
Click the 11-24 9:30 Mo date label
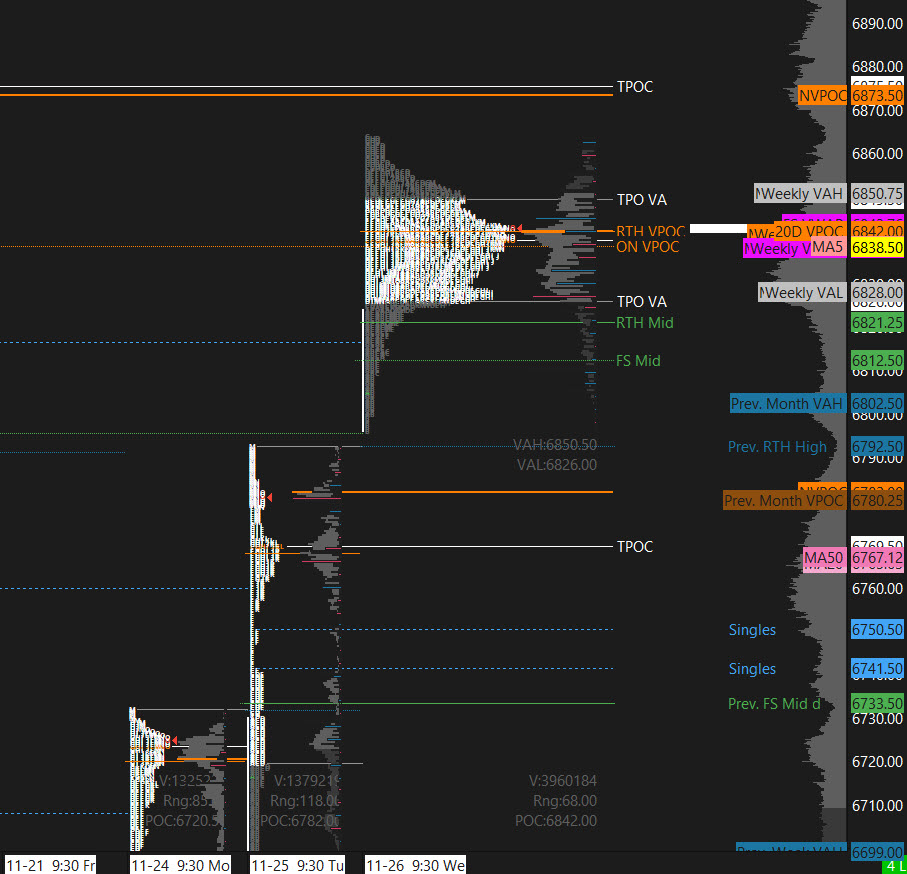(x=180, y=865)
